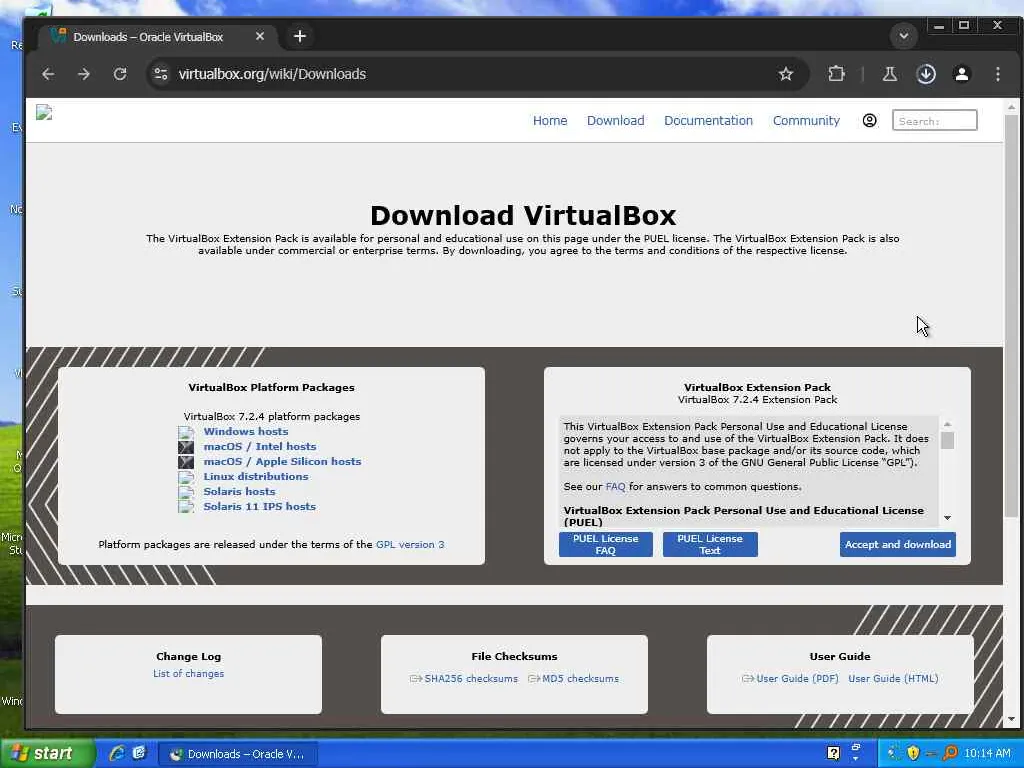1024x768 pixels.
Task: Open the macOS / Intel hosts link
Action: 260,447
